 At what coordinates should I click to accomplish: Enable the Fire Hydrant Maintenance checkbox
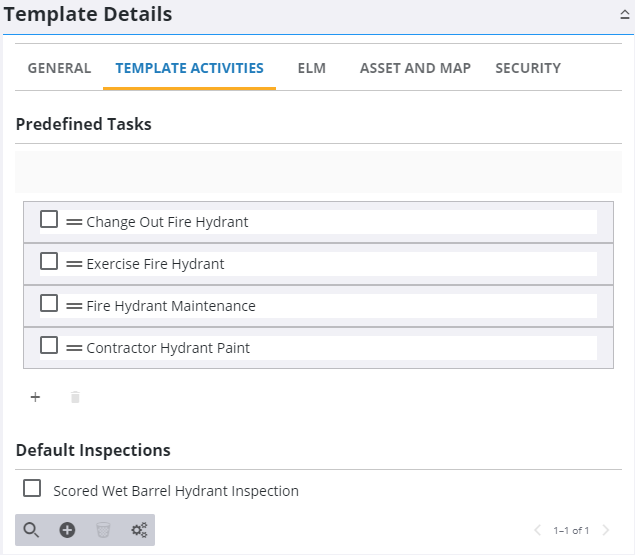tap(49, 304)
